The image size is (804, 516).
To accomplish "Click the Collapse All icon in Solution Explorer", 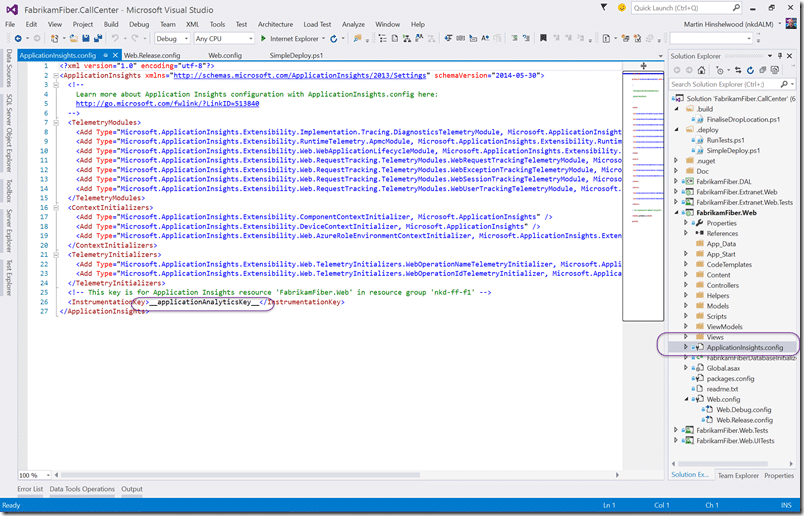I will pos(762,70).
